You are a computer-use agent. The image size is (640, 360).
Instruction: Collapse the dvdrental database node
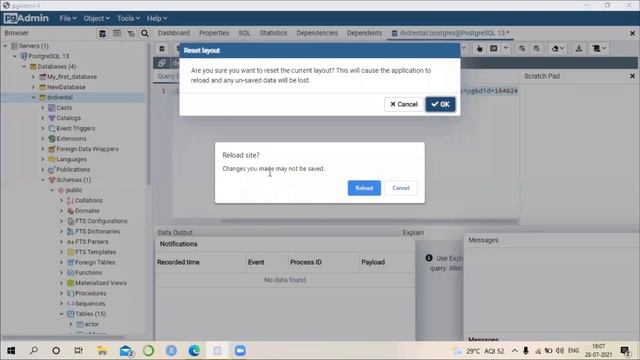tap(33, 97)
